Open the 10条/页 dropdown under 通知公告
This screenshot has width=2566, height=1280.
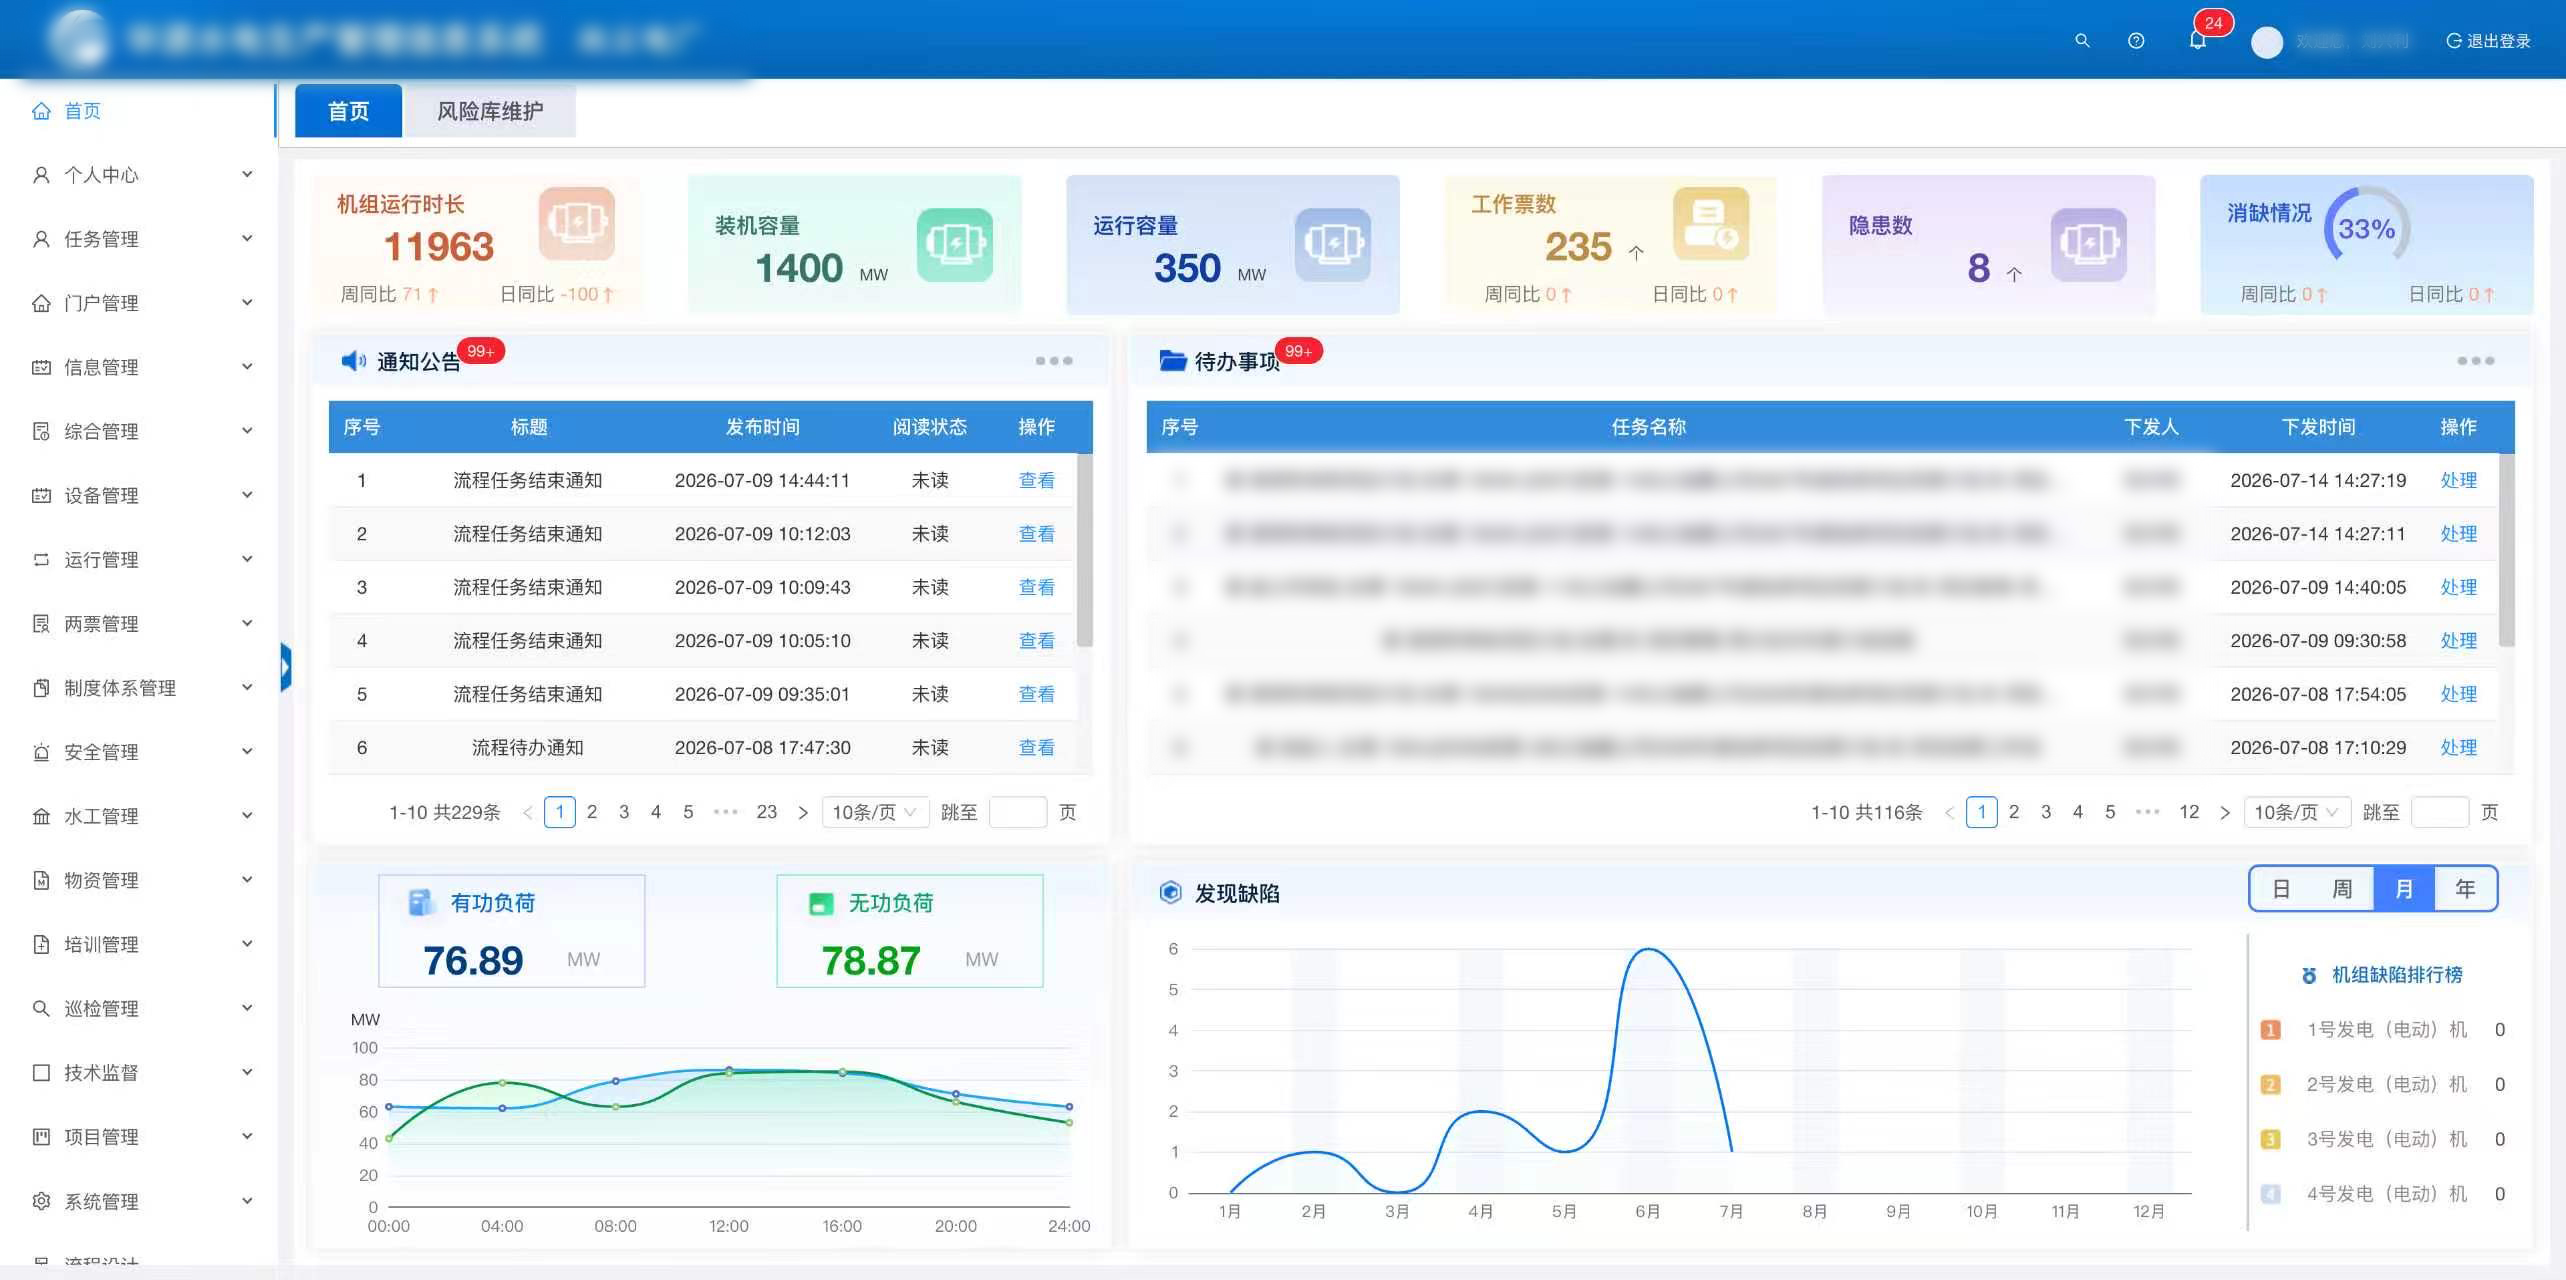click(x=875, y=812)
